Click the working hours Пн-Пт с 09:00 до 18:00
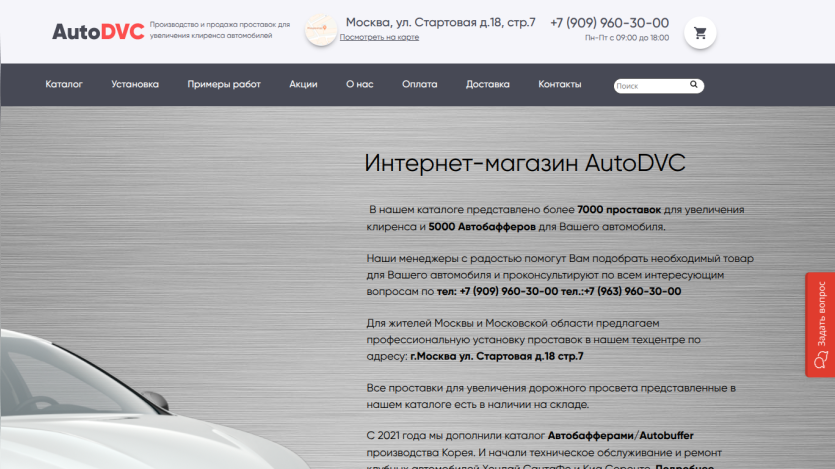 (x=627, y=38)
